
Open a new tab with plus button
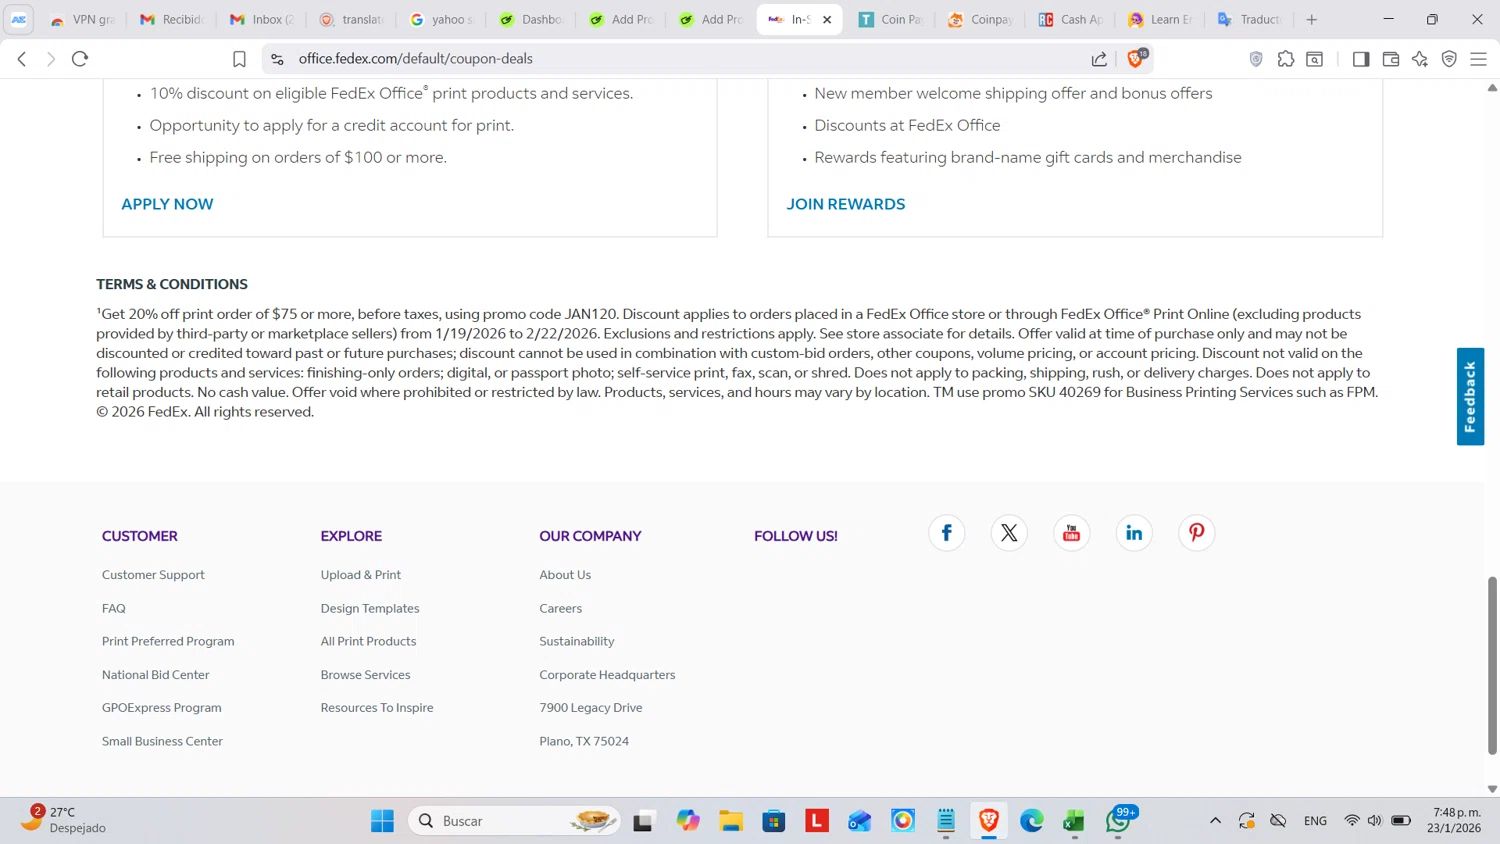[1312, 19]
